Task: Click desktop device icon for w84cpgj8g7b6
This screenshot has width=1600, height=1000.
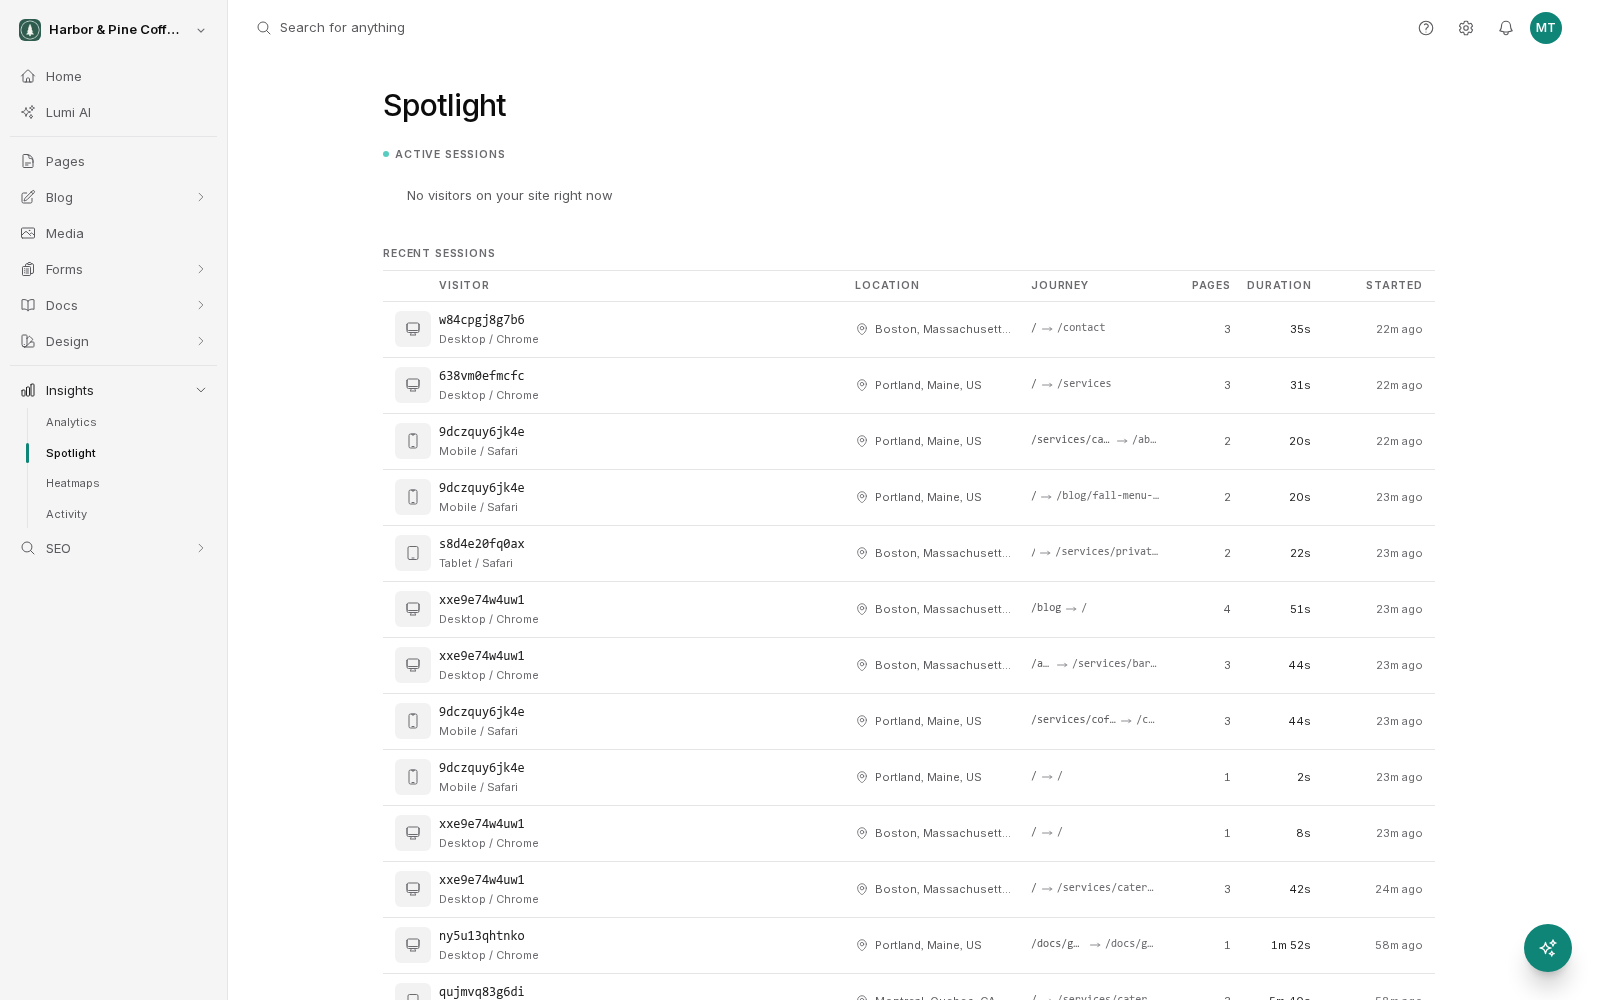Action: click(413, 329)
